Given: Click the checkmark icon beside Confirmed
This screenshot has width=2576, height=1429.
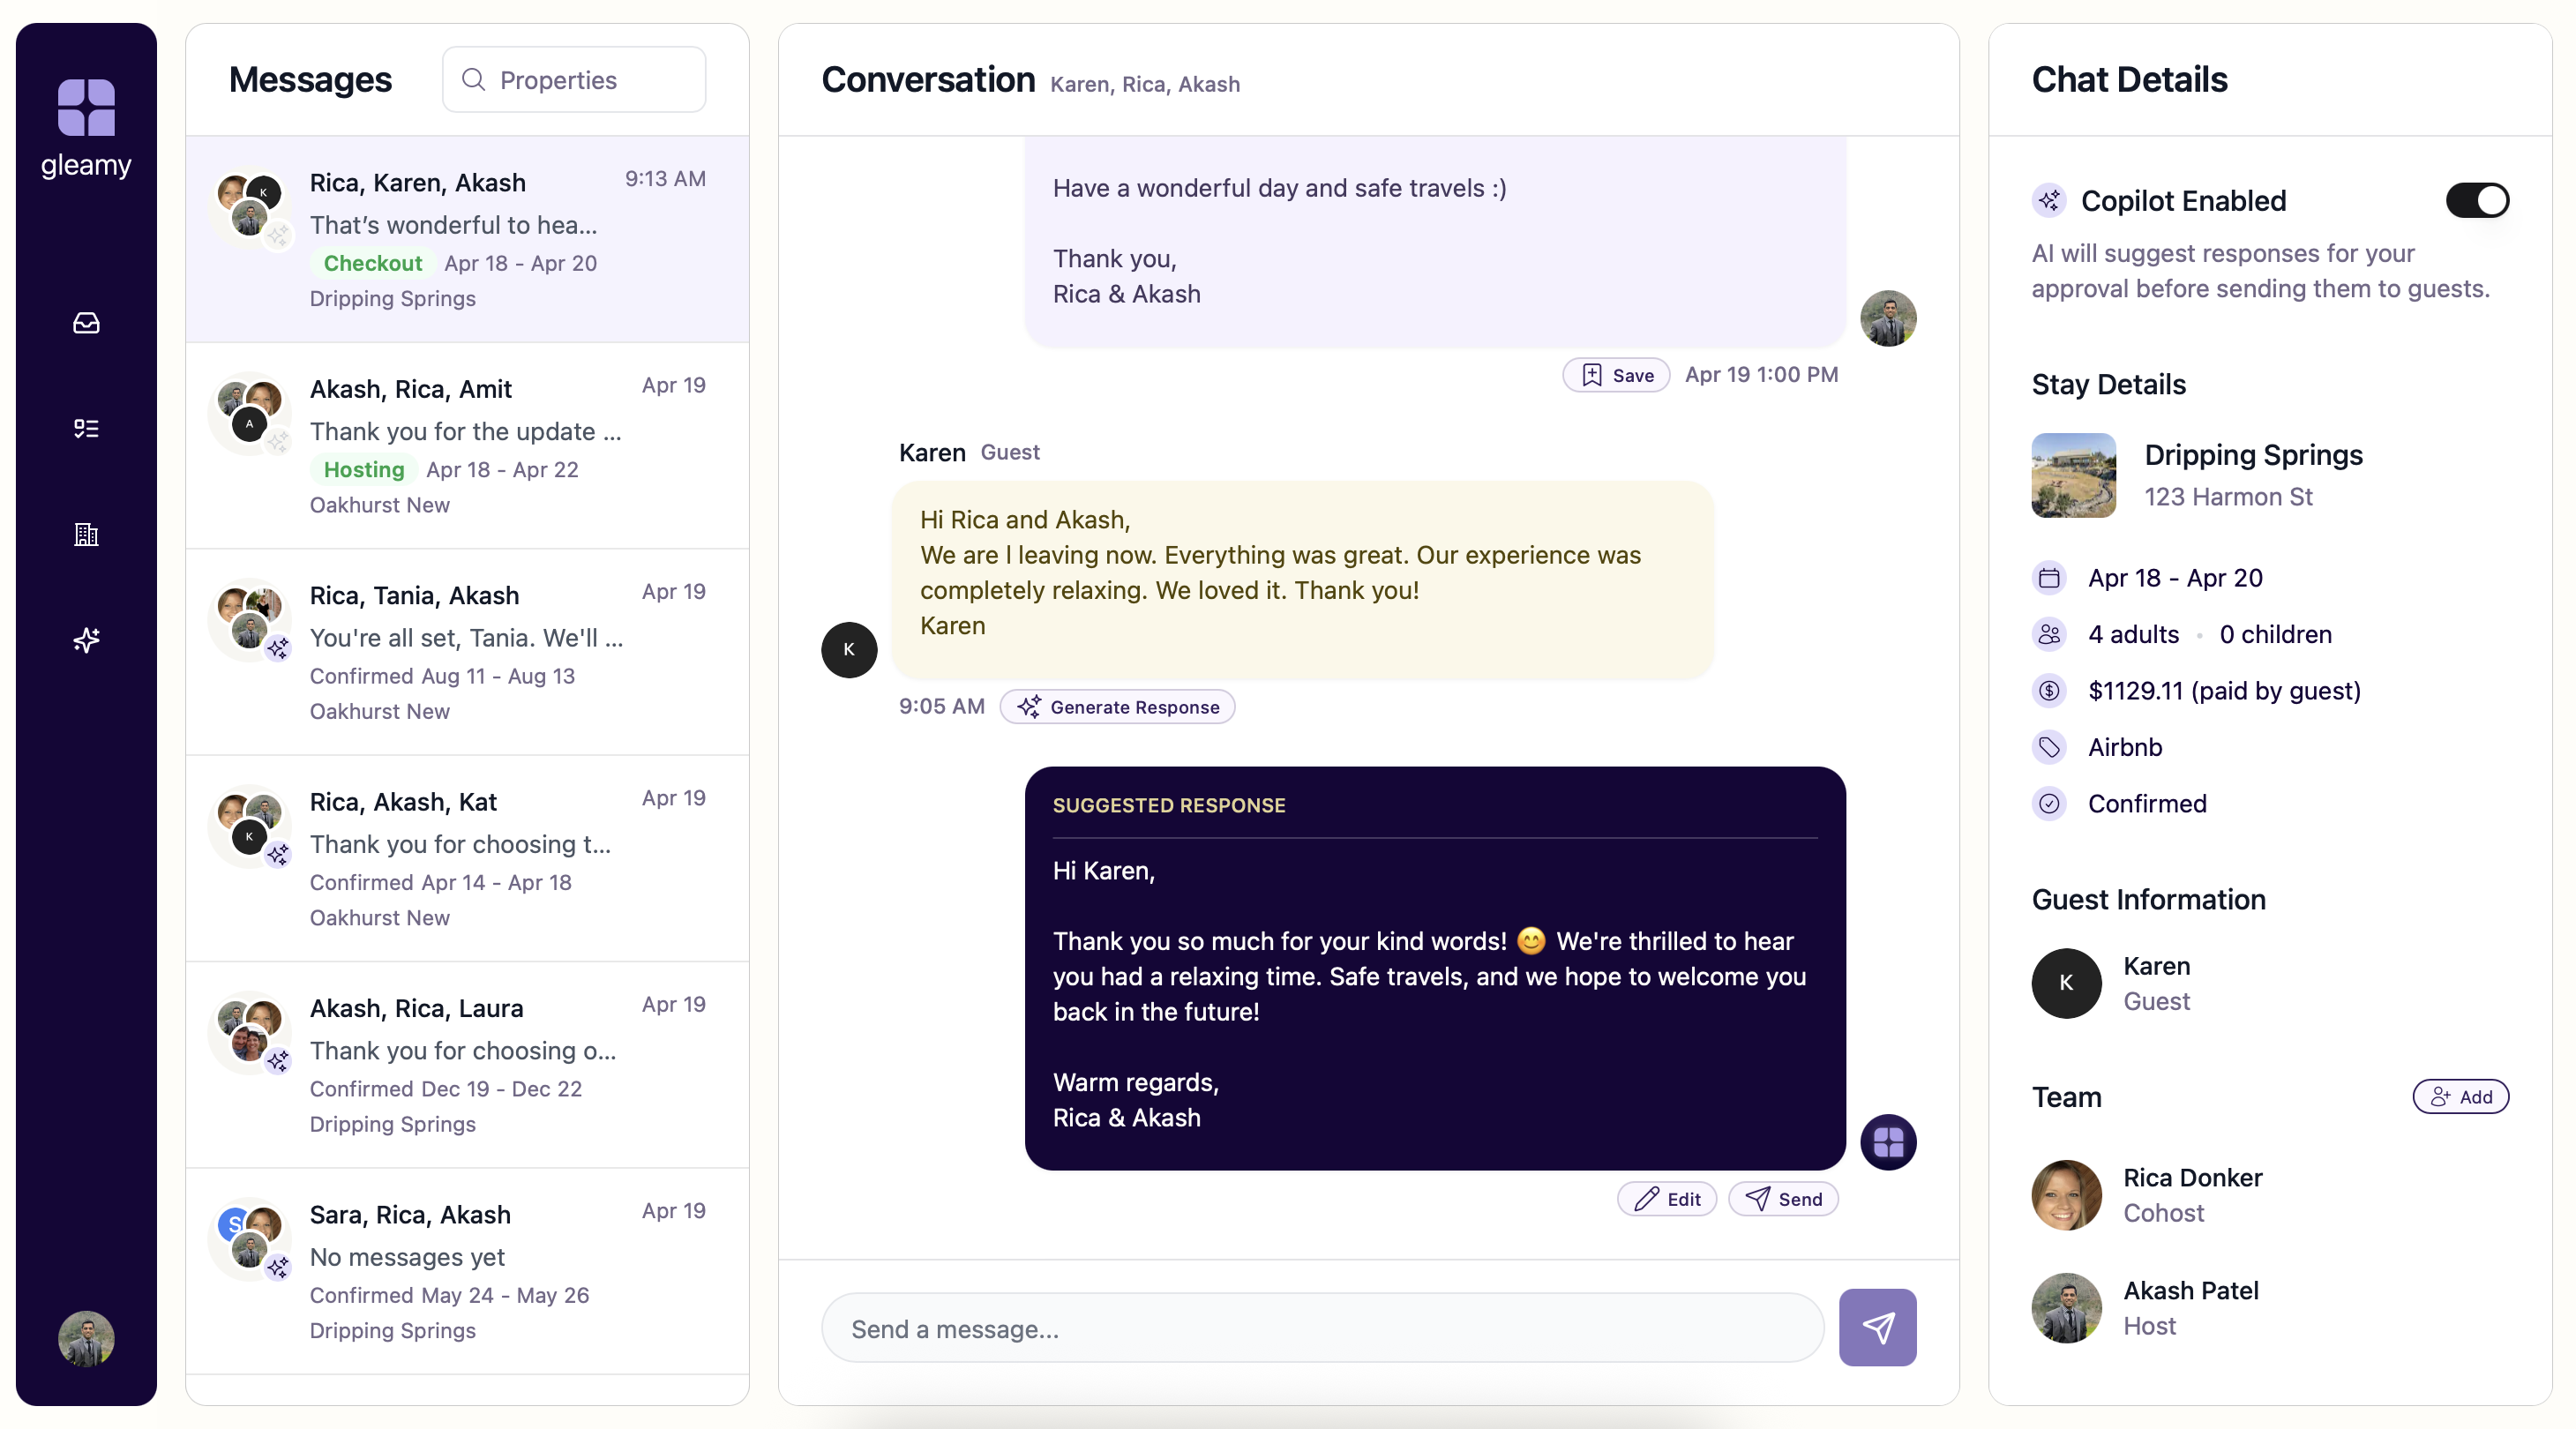Looking at the screenshot, I should coord(2049,803).
